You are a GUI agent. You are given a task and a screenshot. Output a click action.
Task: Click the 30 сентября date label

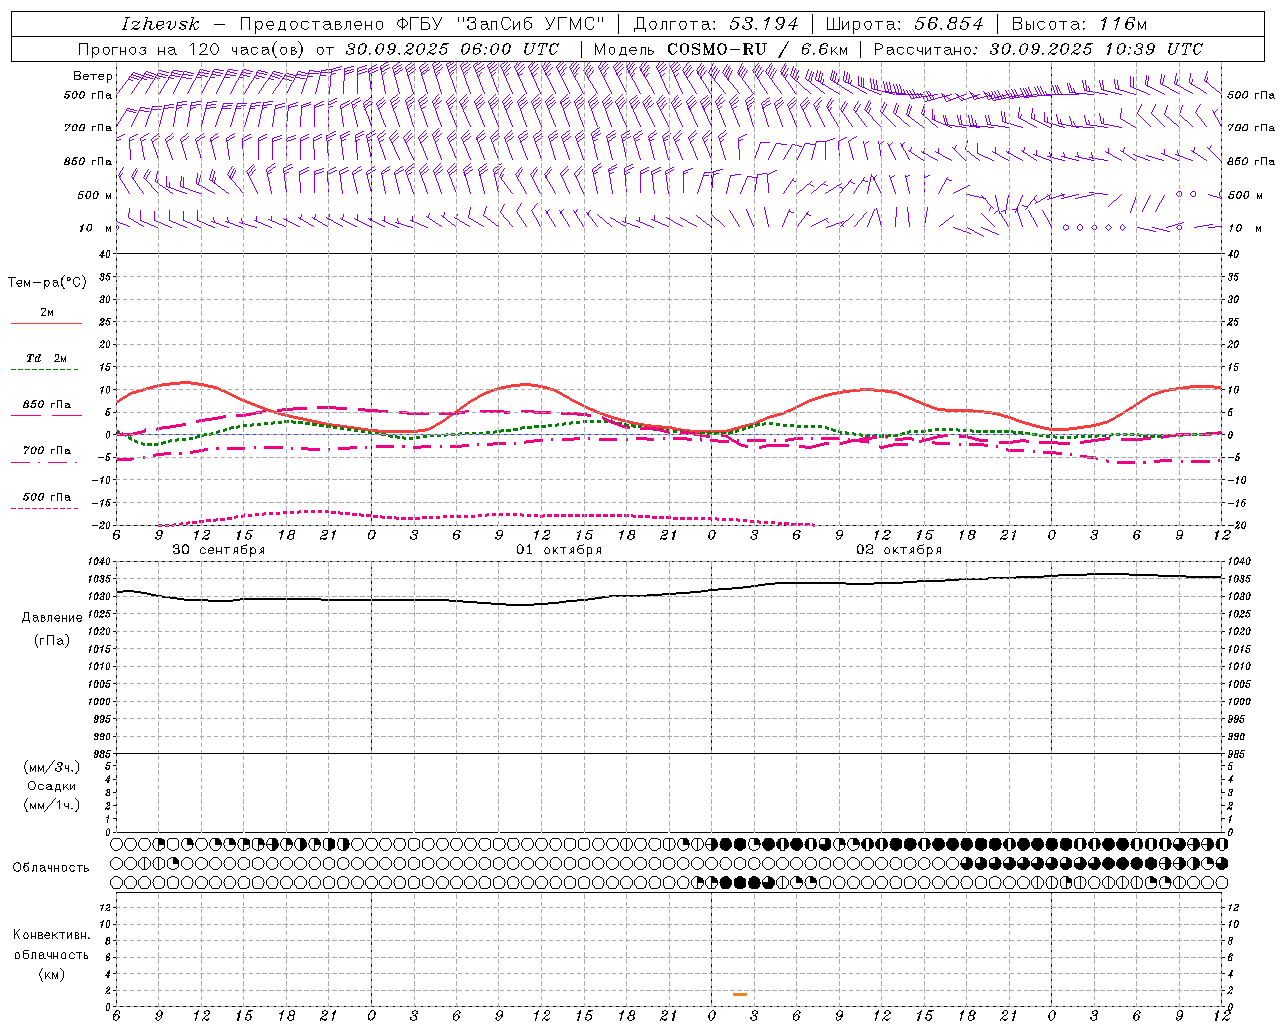pos(218,550)
